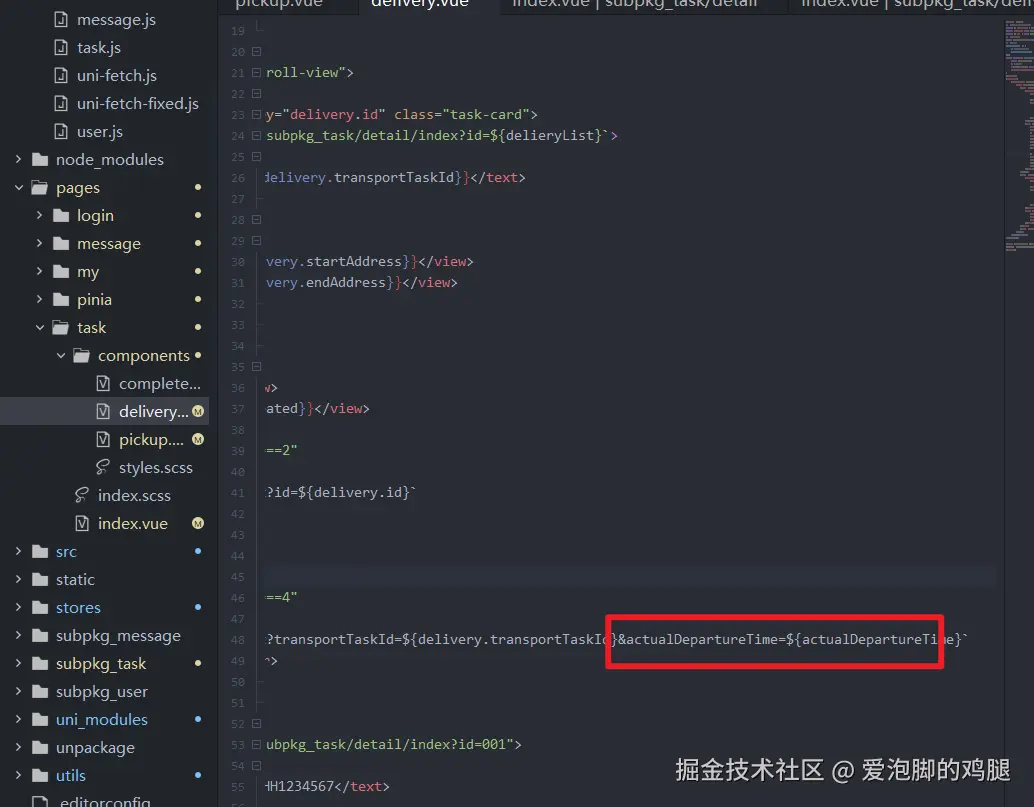Click the task.js file icon
Screen dimensions: 1034x807
61,47
